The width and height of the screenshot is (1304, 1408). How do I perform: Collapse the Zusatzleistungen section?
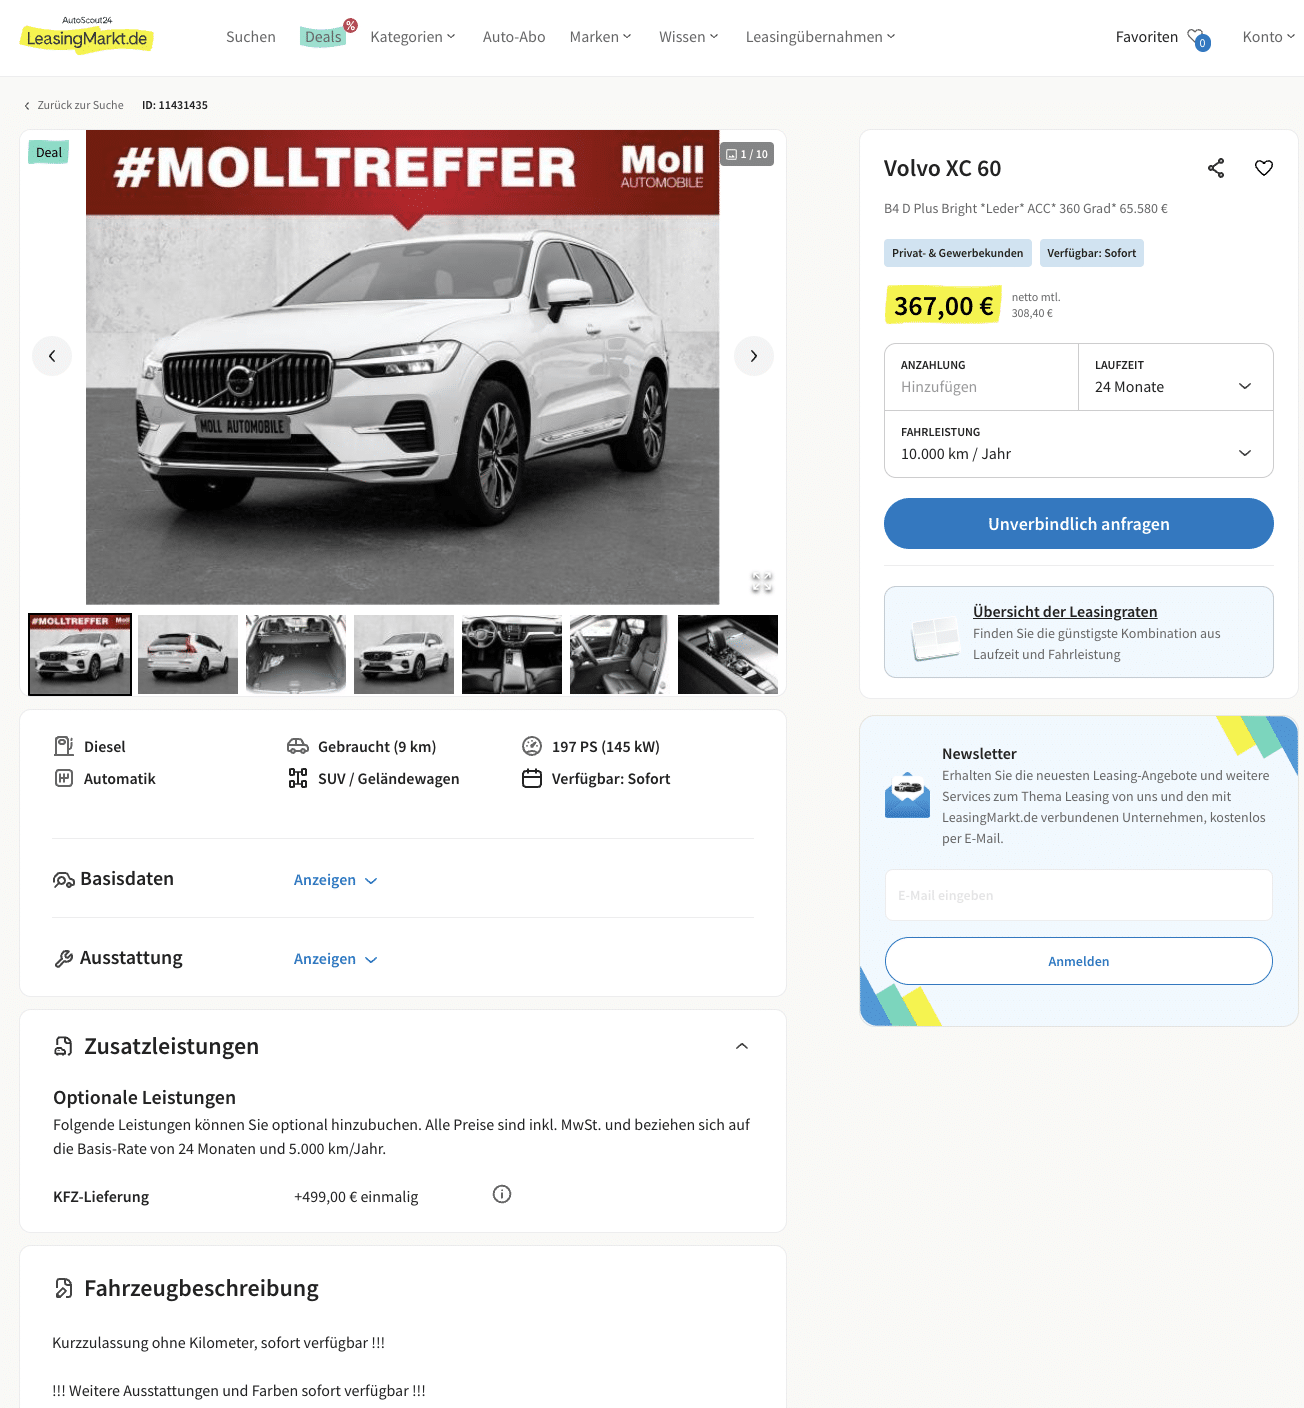click(742, 1046)
